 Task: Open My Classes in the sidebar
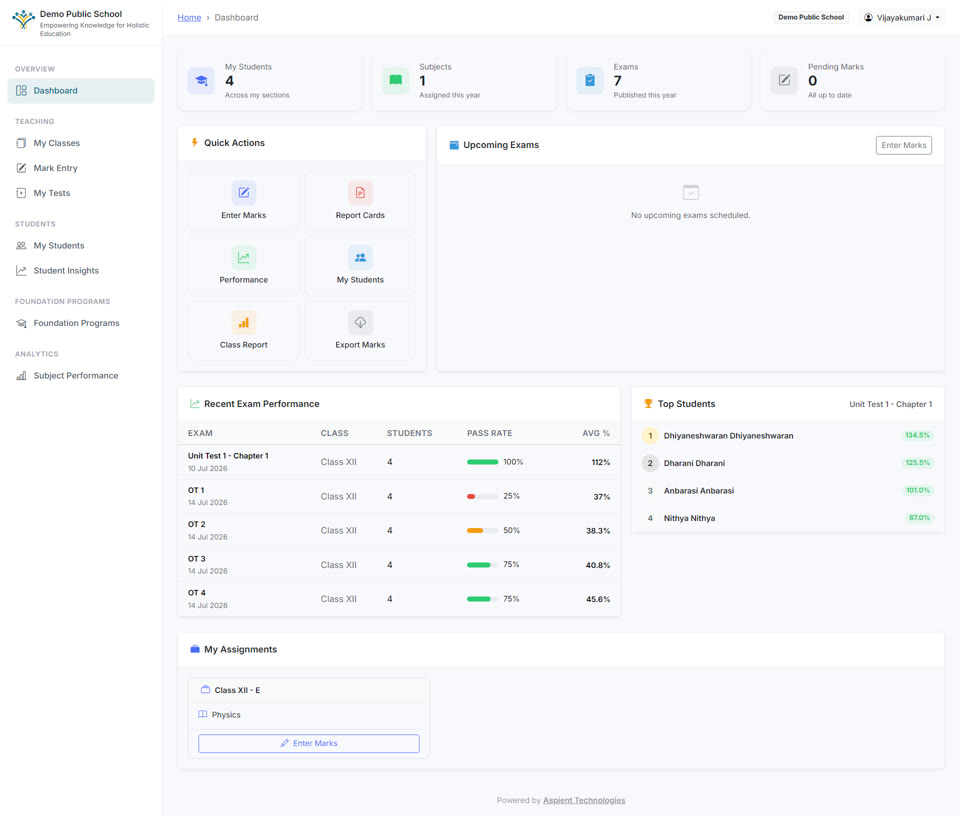(81, 143)
